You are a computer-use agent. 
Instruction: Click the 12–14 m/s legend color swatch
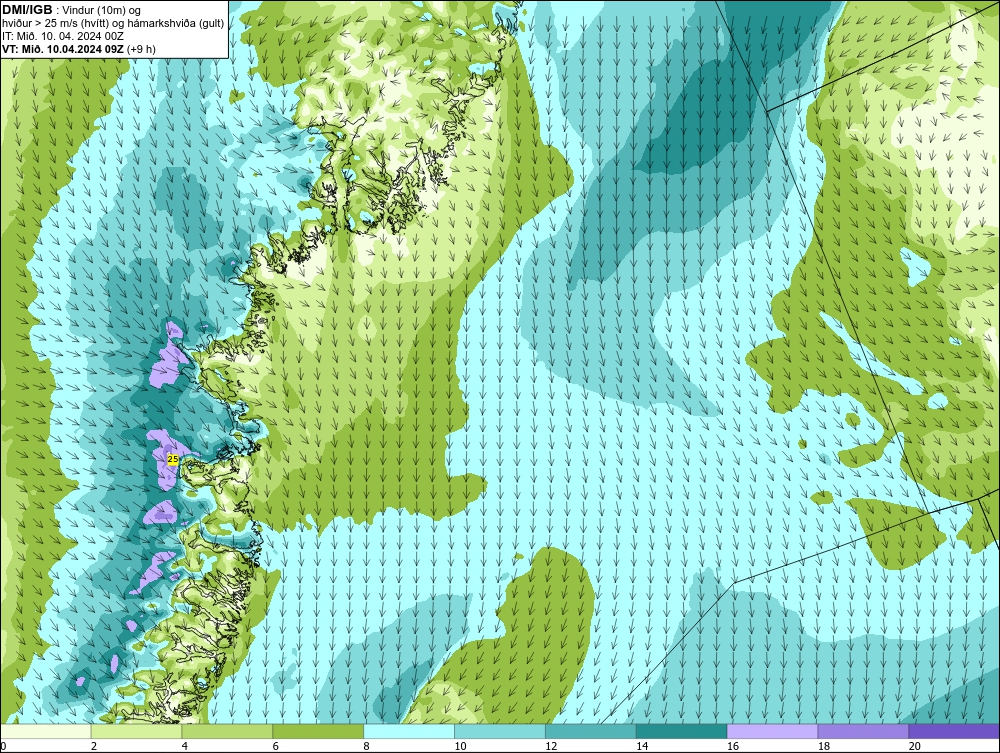point(591,731)
